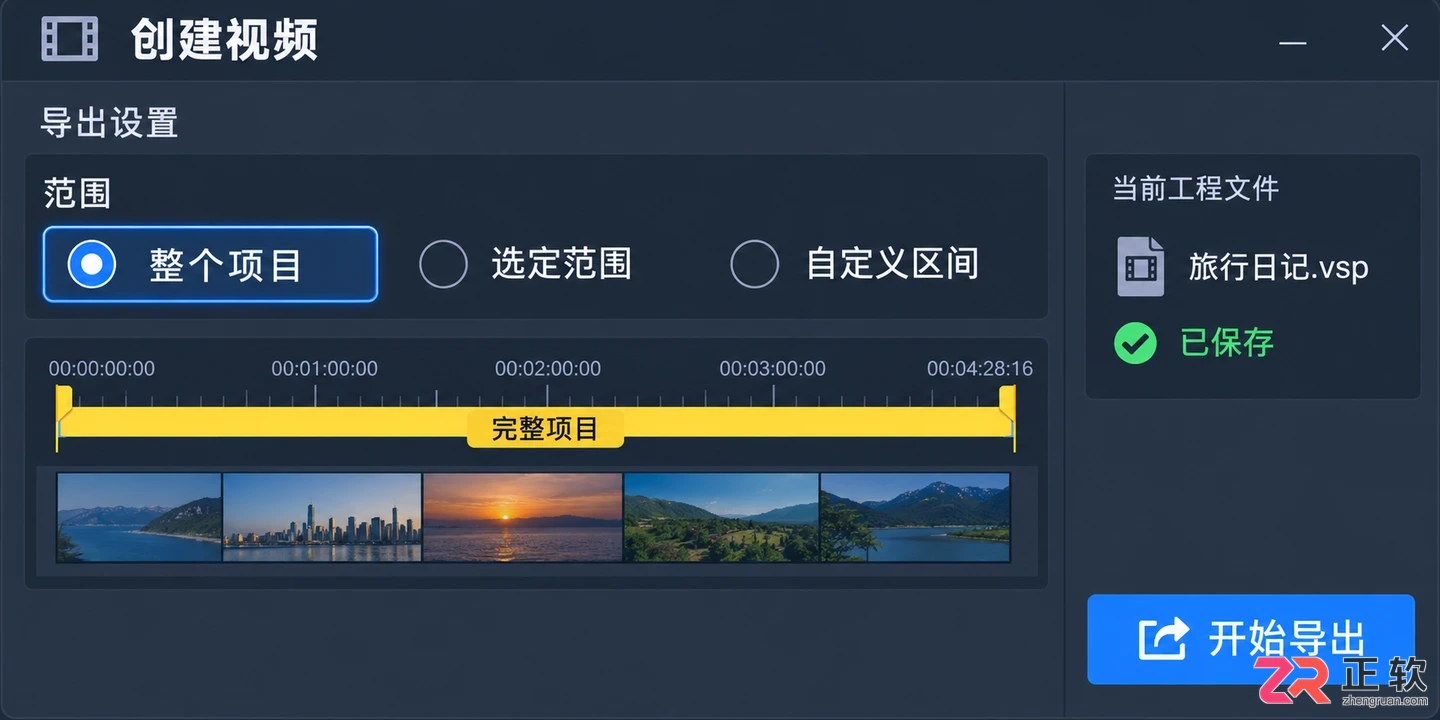Minimize the 创建视频 window
Screen dimensions: 1440x720
[x=1293, y=43]
